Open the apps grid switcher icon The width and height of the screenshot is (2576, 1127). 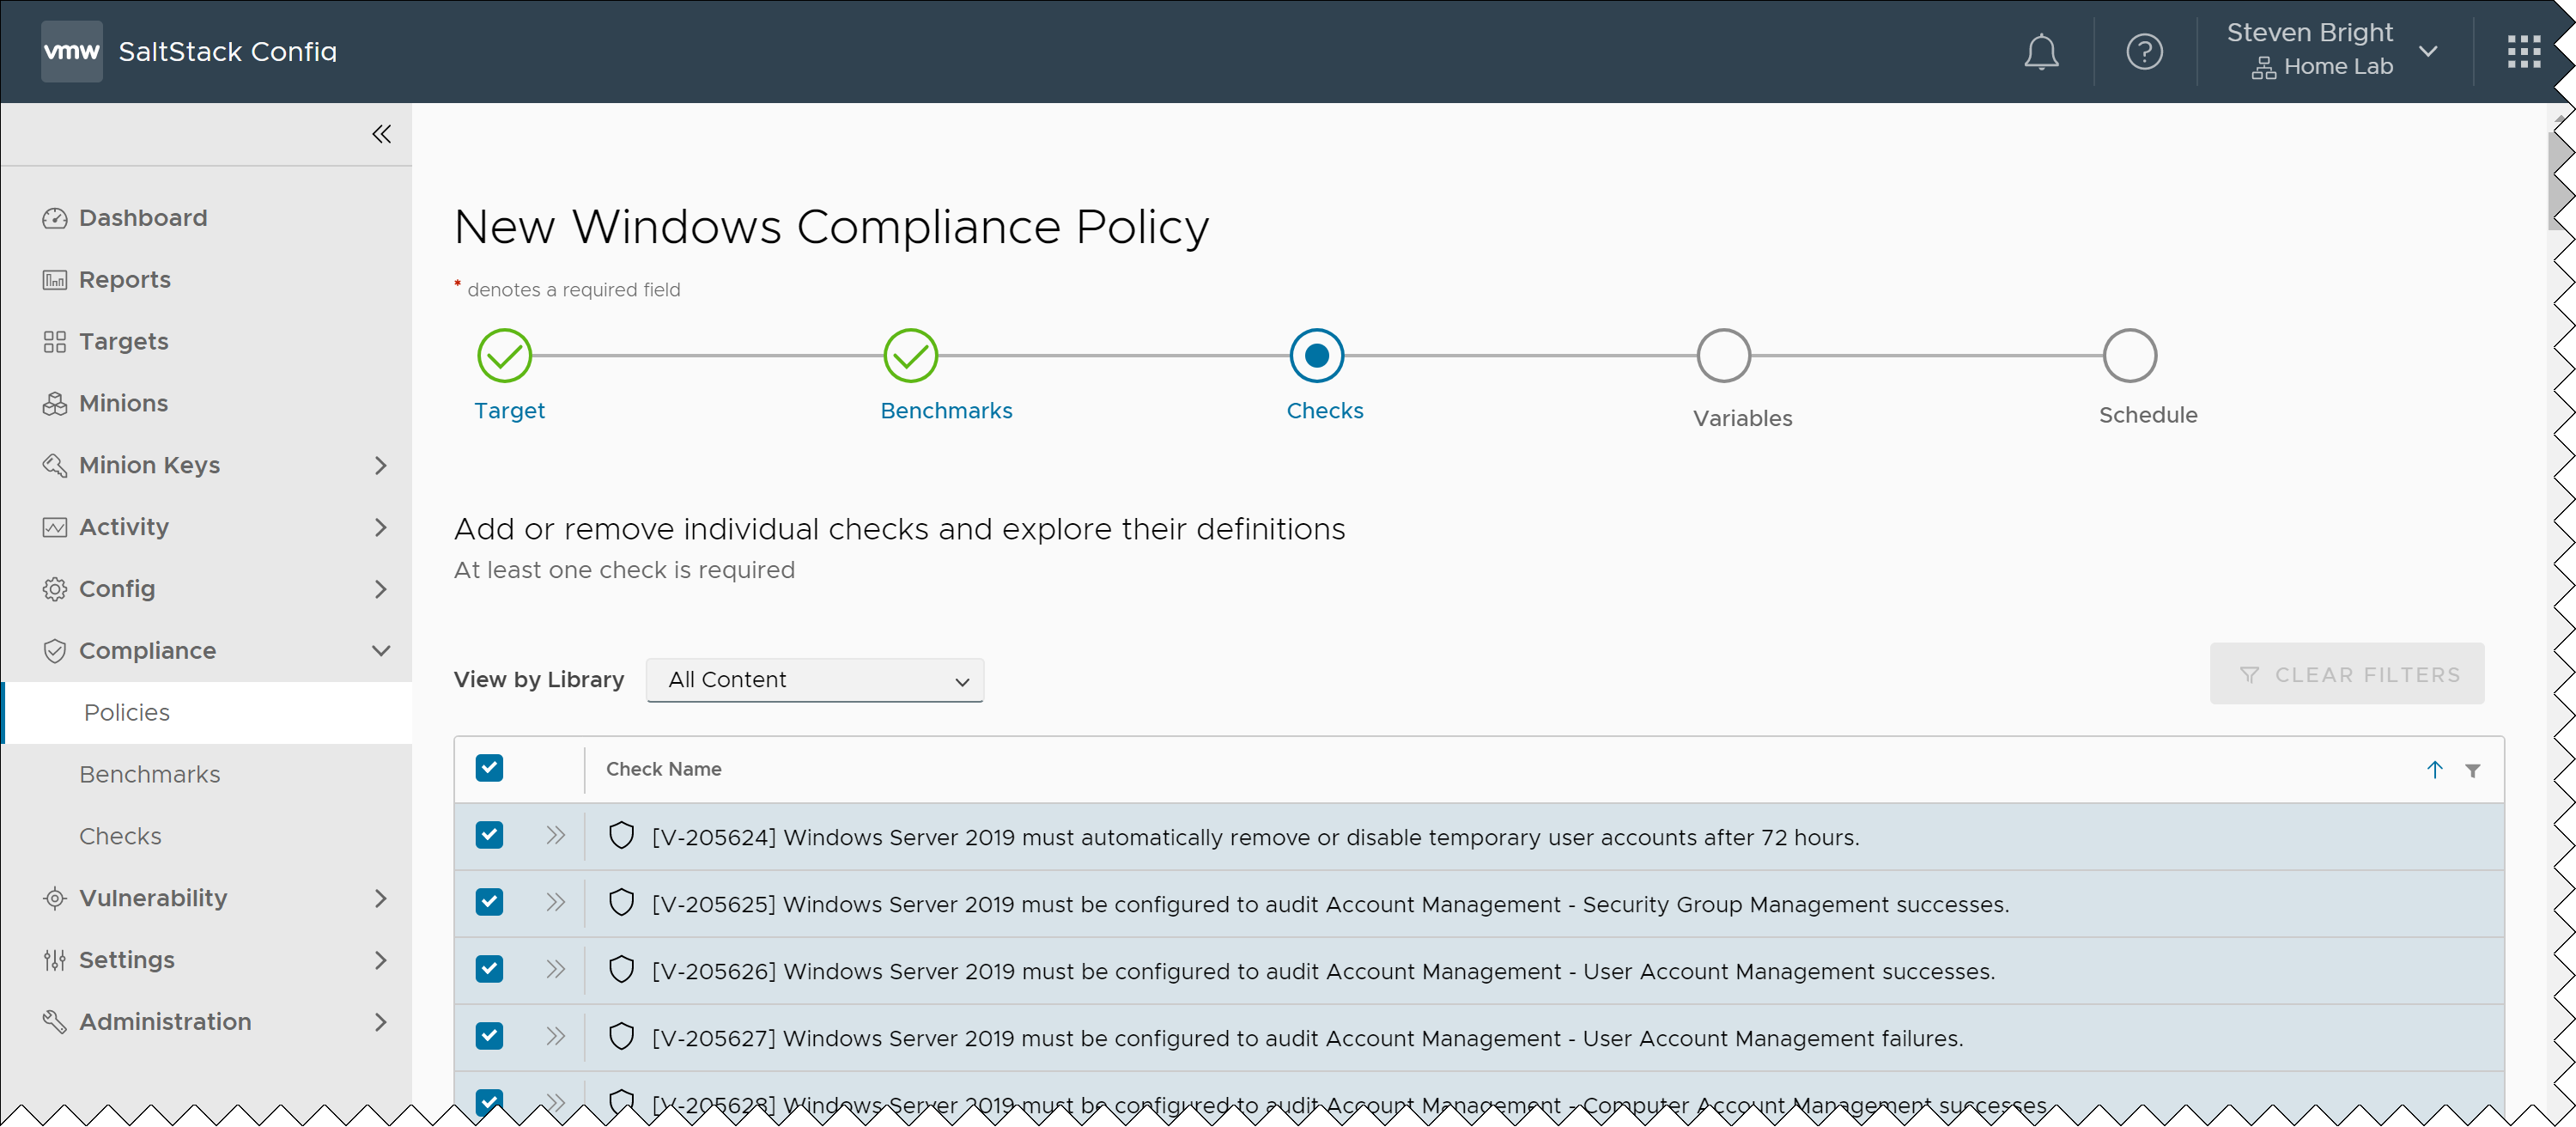[x=2523, y=52]
